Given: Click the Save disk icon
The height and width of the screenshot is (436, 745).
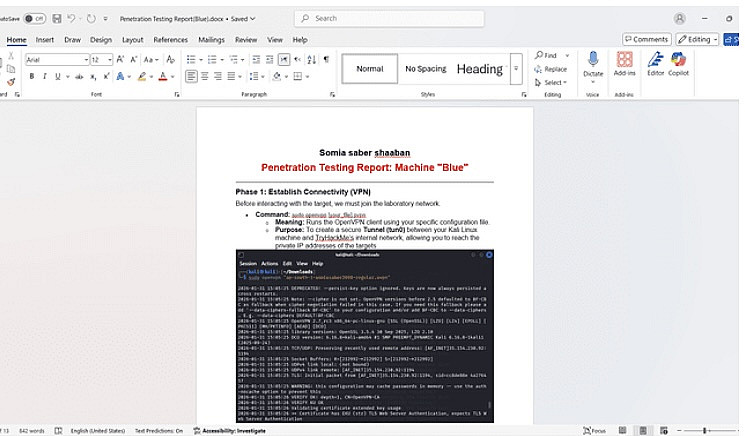Looking at the screenshot, I should click(57, 19).
